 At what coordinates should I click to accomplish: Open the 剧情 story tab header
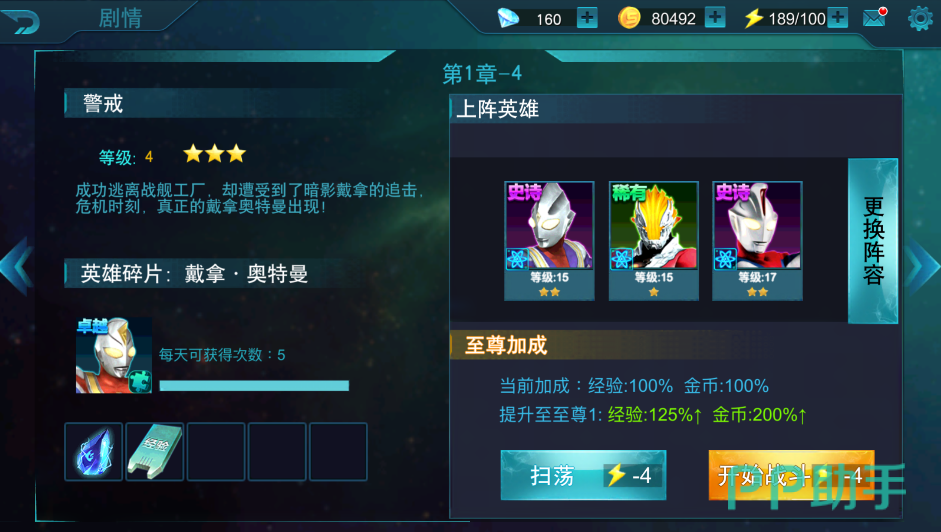pos(120,18)
